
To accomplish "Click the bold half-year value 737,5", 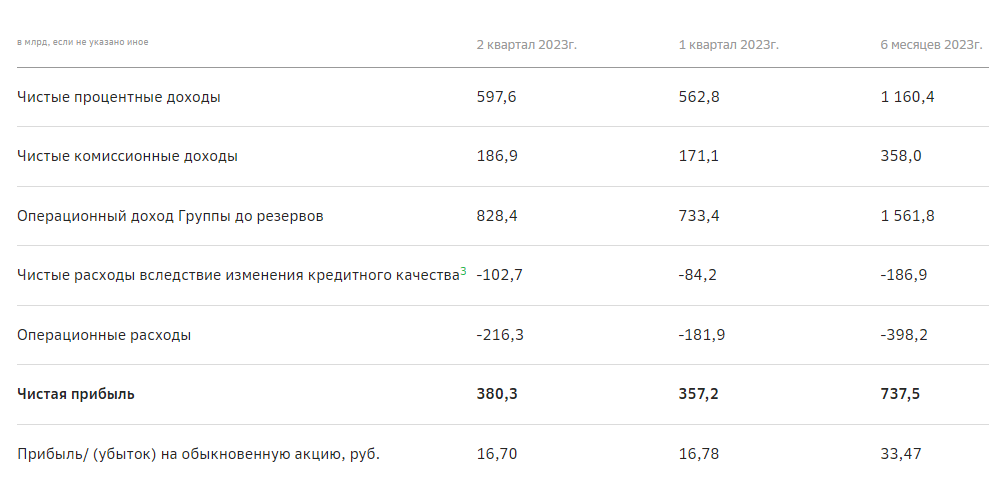I will tap(900, 394).
